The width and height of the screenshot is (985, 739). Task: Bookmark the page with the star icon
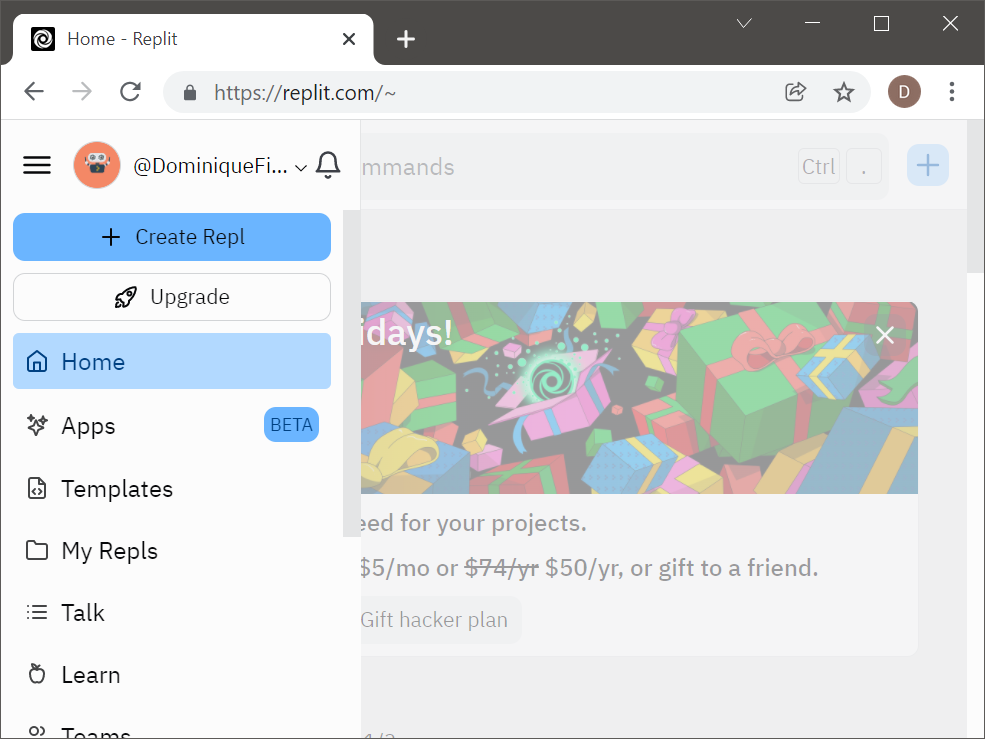click(x=844, y=92)
